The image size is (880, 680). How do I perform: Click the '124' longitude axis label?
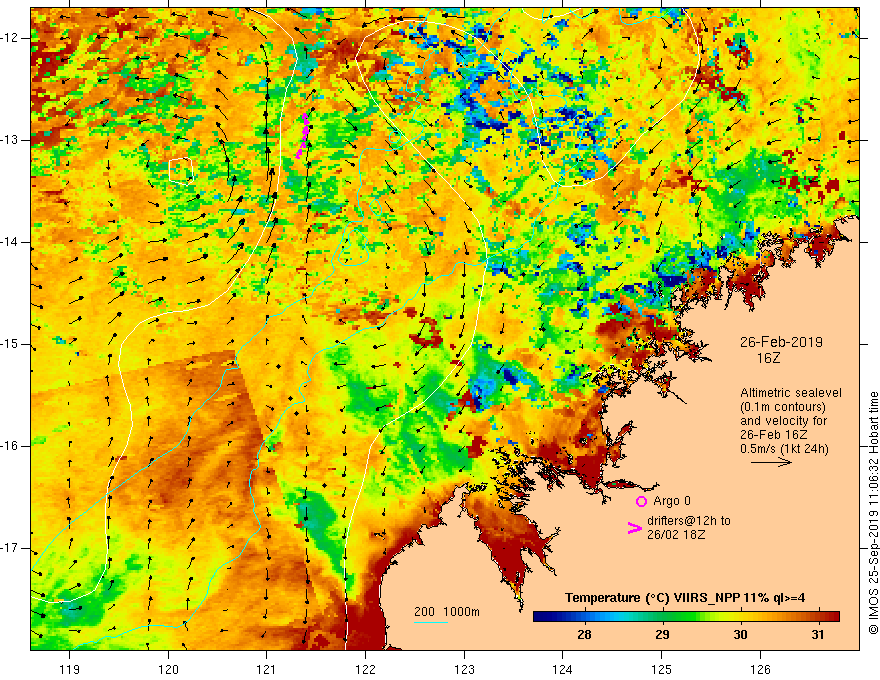pos(563,669)
